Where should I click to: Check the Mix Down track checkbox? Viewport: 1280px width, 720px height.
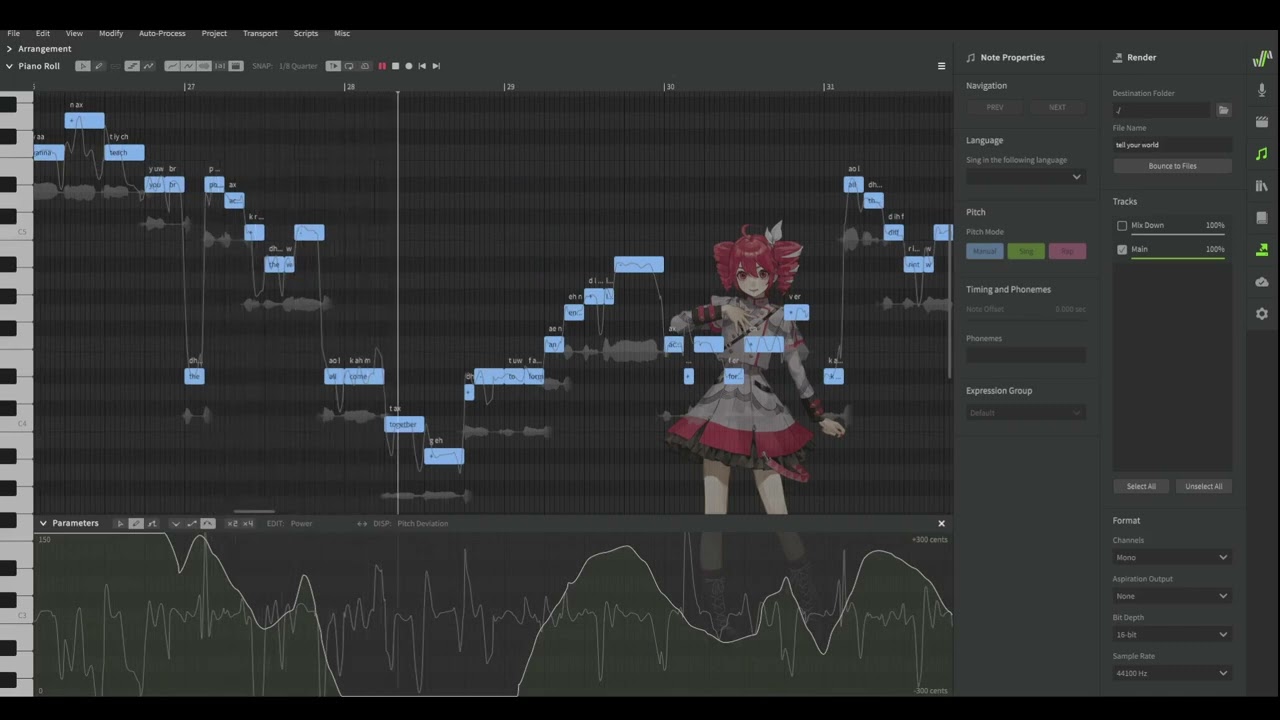pos(1122,225)
